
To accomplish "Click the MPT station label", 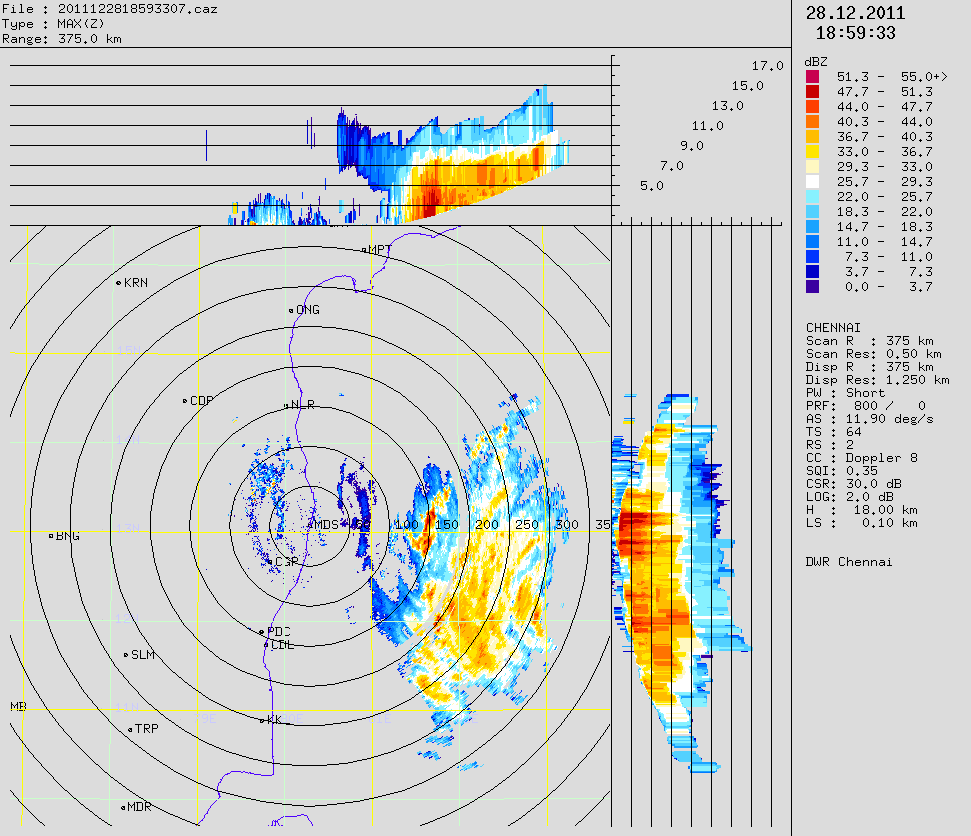I will point(380,250).
